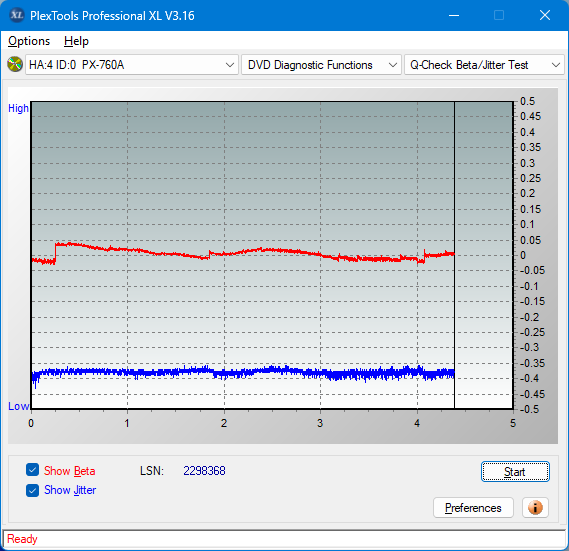569x551 pixels.
Task: Expand the DVD Diagnostic Functions dropdown
Action: (x=321, y=65)
